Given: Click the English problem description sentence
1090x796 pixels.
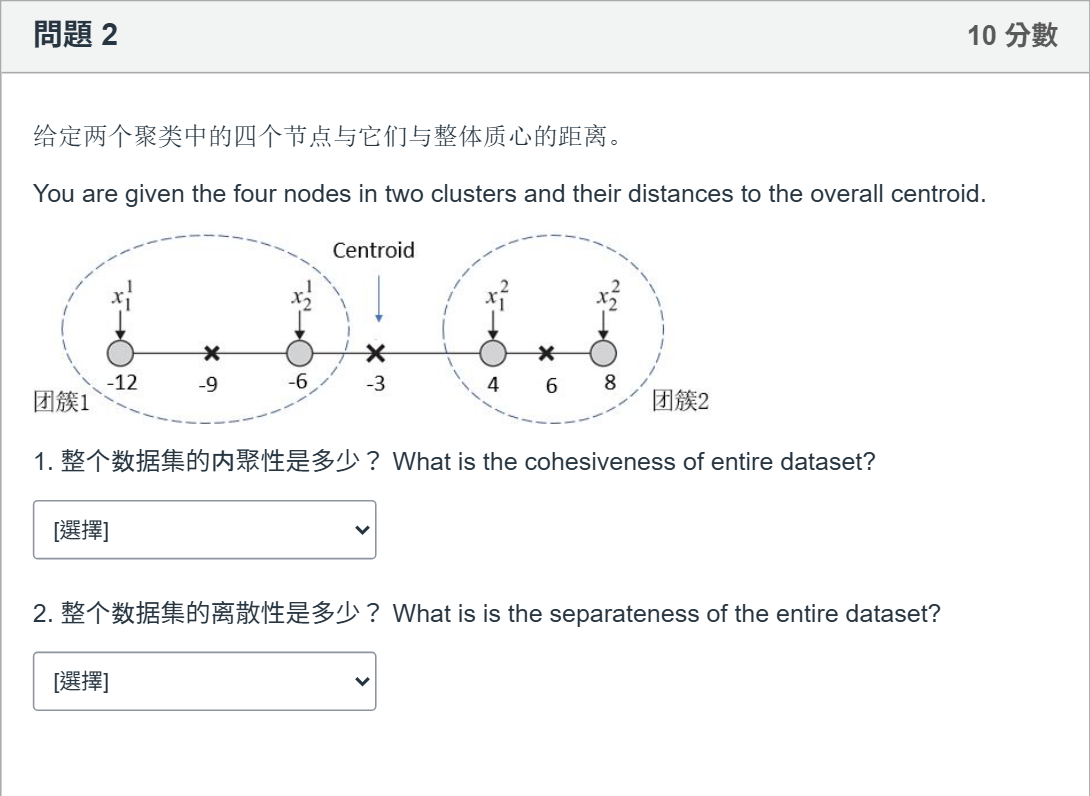Looking at the screenshot, I should pos(510,193).
